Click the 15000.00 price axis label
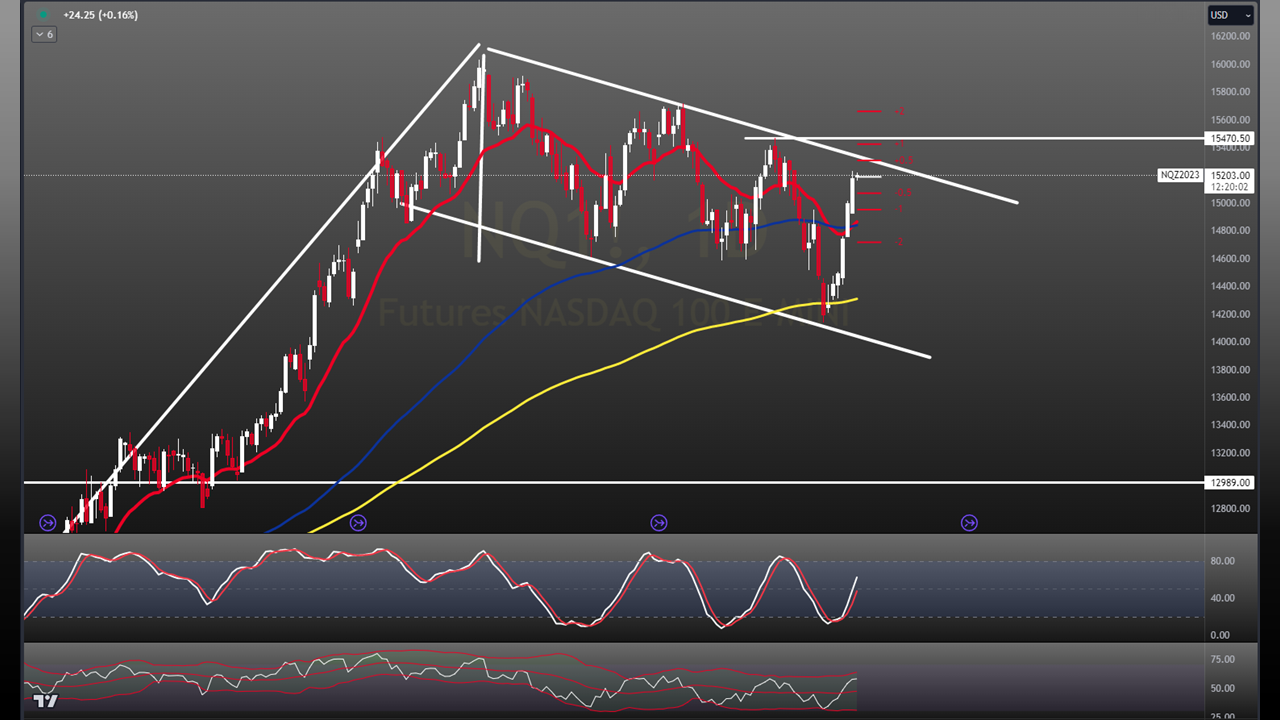Screen dimensions: 1280x720 pos(1231,203)
